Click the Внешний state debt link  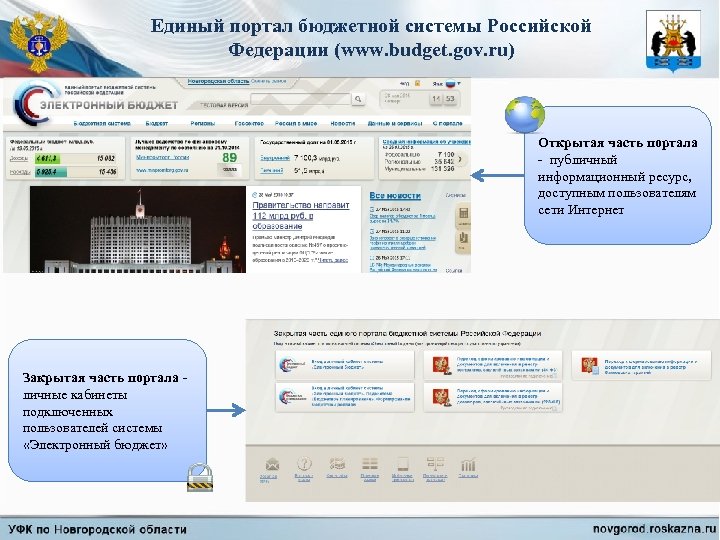pos(271,170)
